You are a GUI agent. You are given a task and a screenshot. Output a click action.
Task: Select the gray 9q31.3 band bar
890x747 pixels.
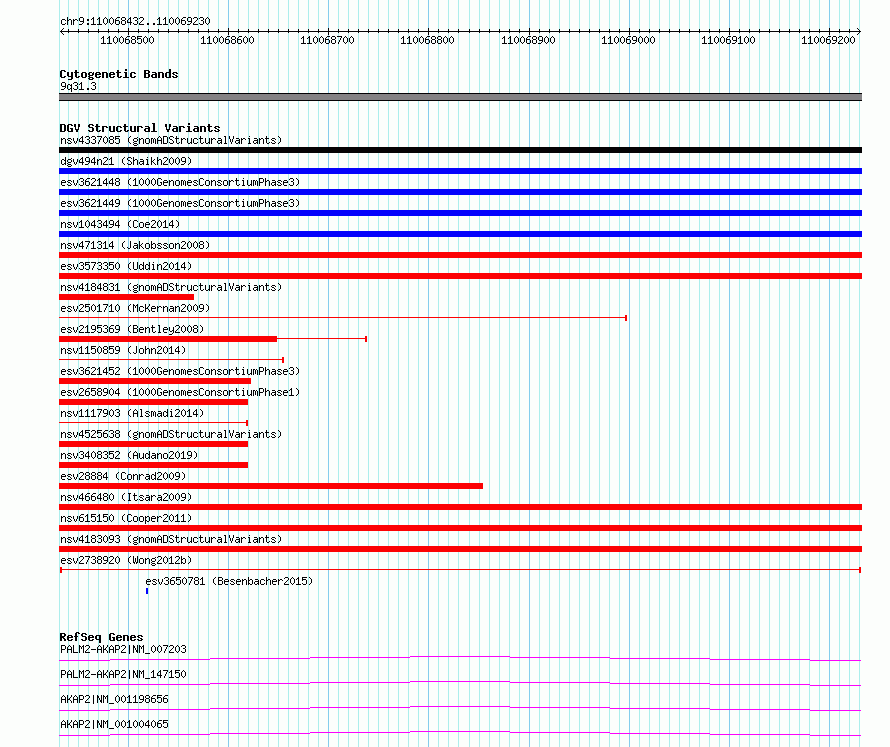click(x=460, y=97)
